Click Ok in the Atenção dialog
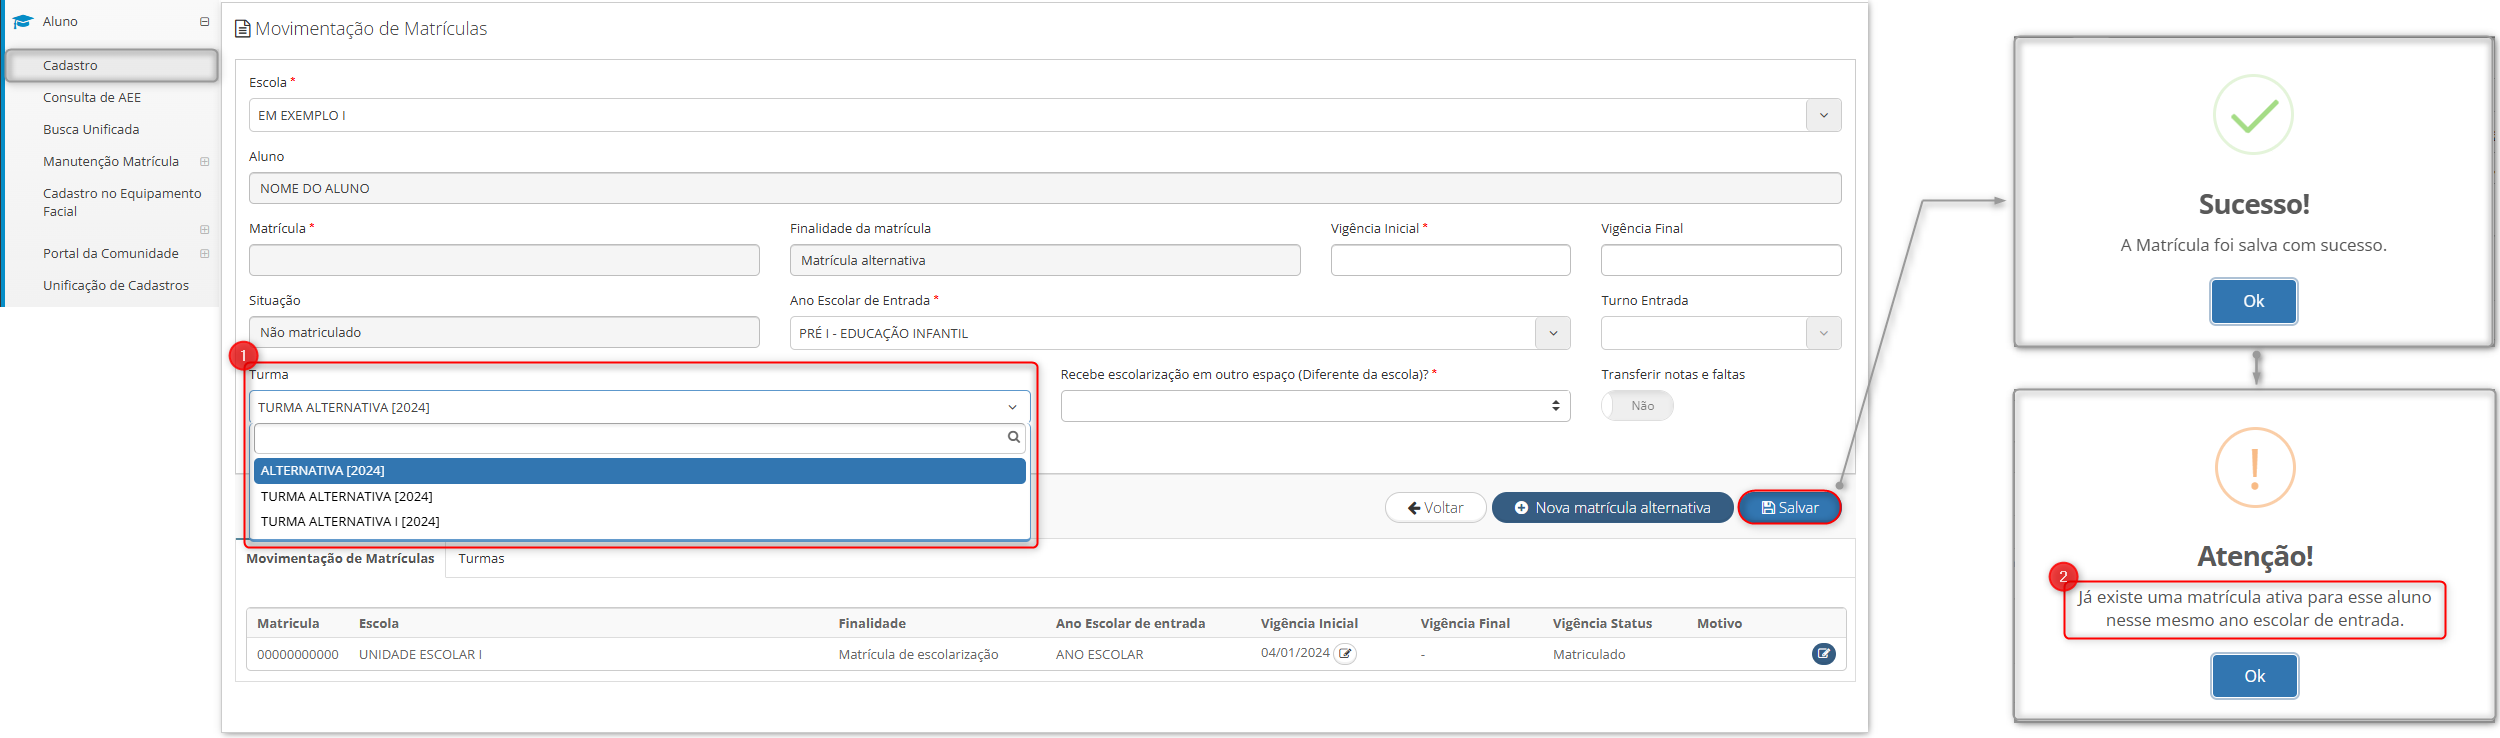Viewport: 2500px width, 738px height. pos(2254,676)
